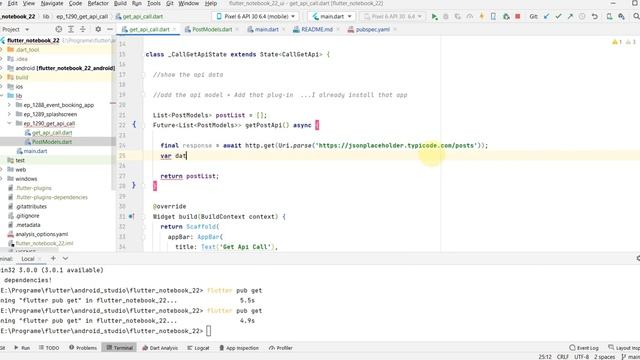Open the Navigate menu
Screen dimensions: 640x360
[x=52, y=3]
